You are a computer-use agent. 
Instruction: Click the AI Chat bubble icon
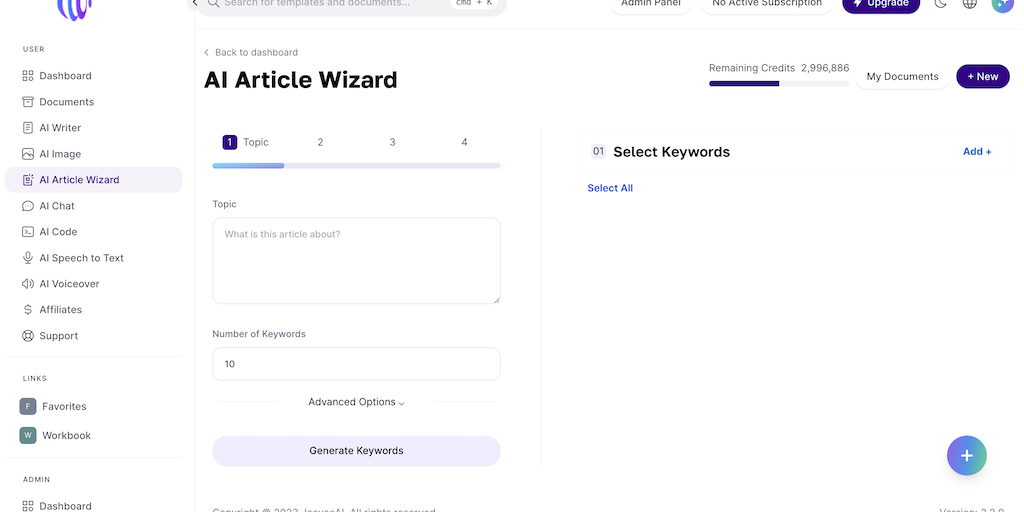[x=29, y=206]
